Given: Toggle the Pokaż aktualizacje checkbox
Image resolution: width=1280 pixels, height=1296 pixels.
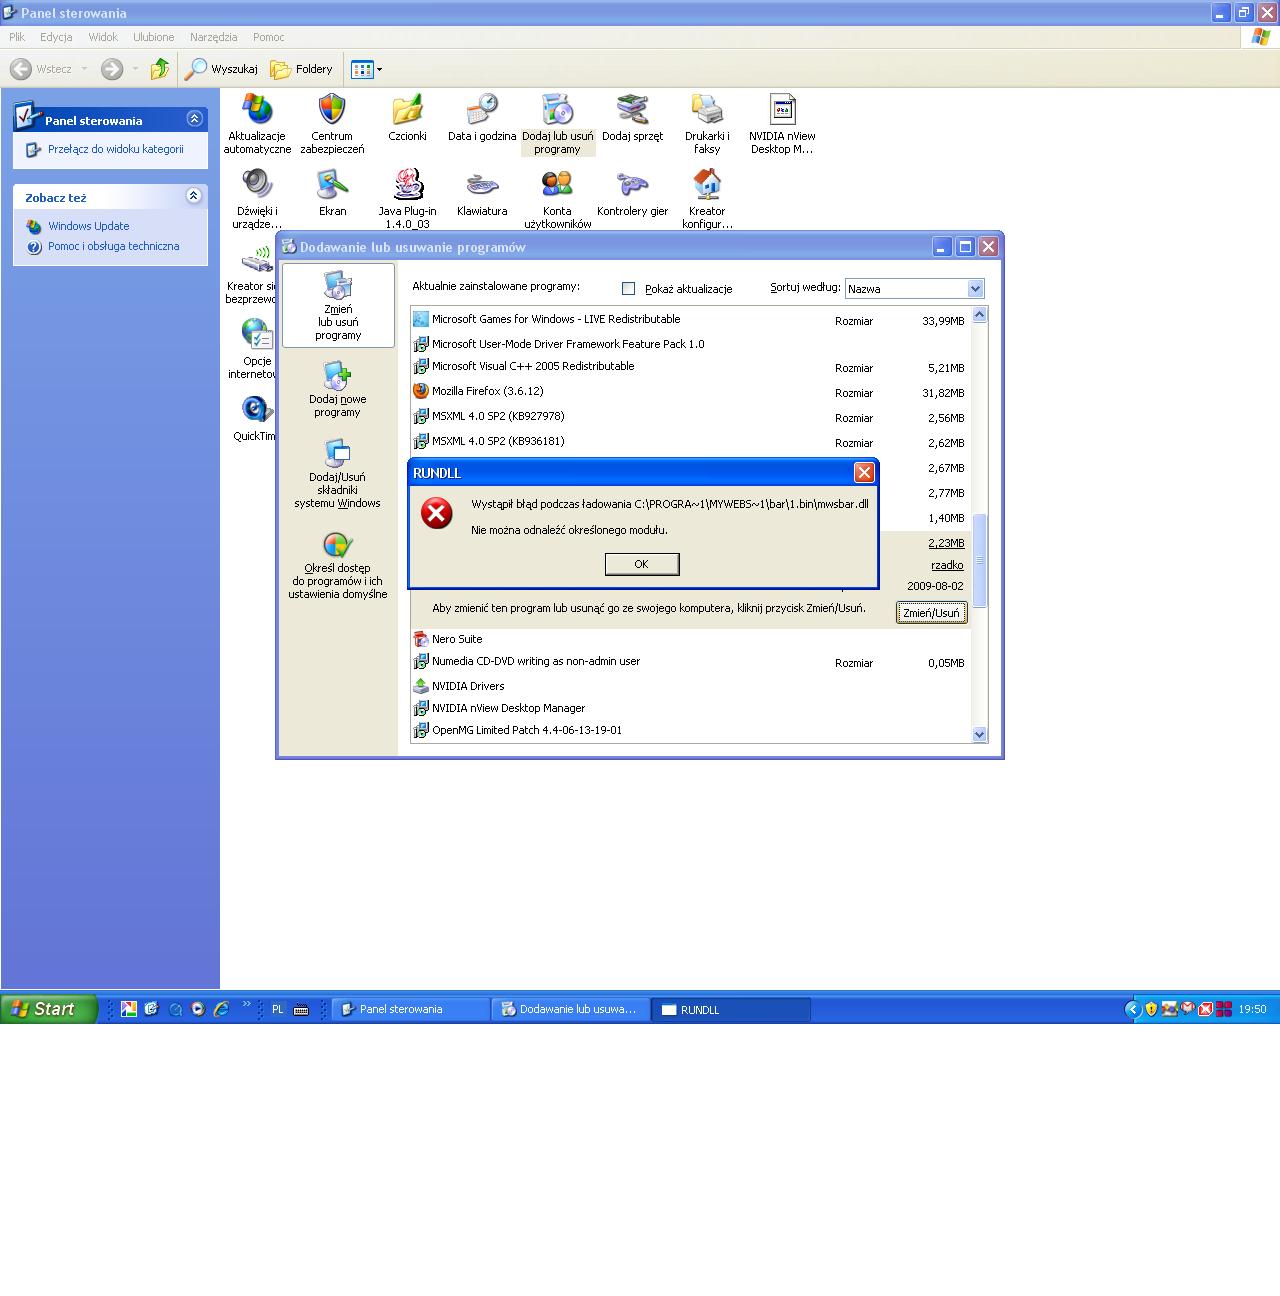Looking at the screenshot, I should (x=629, y=289).
